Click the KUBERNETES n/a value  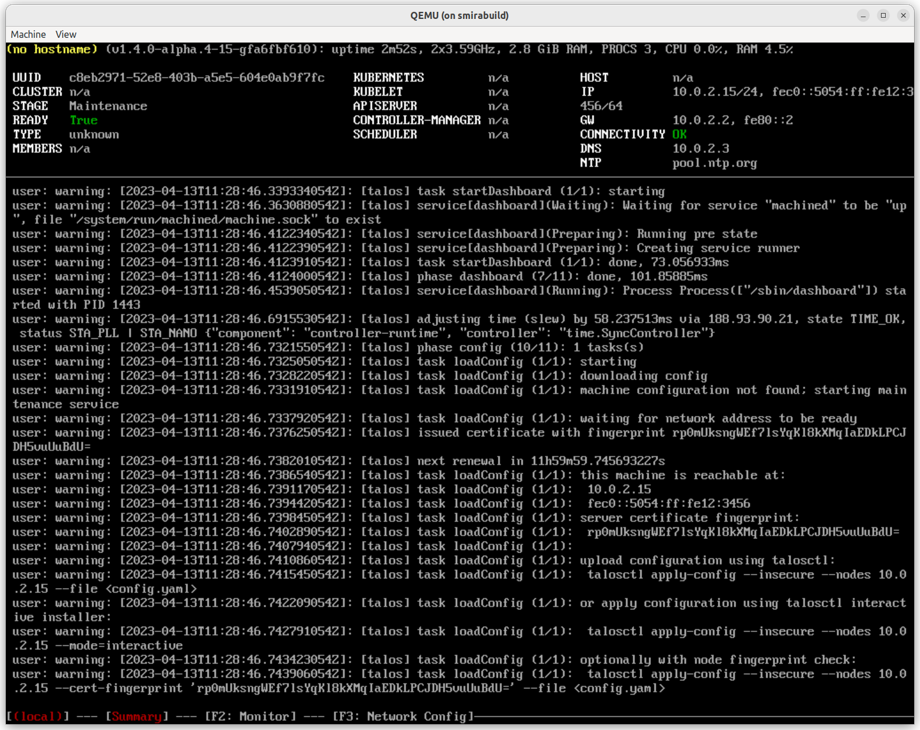[498, 77]
